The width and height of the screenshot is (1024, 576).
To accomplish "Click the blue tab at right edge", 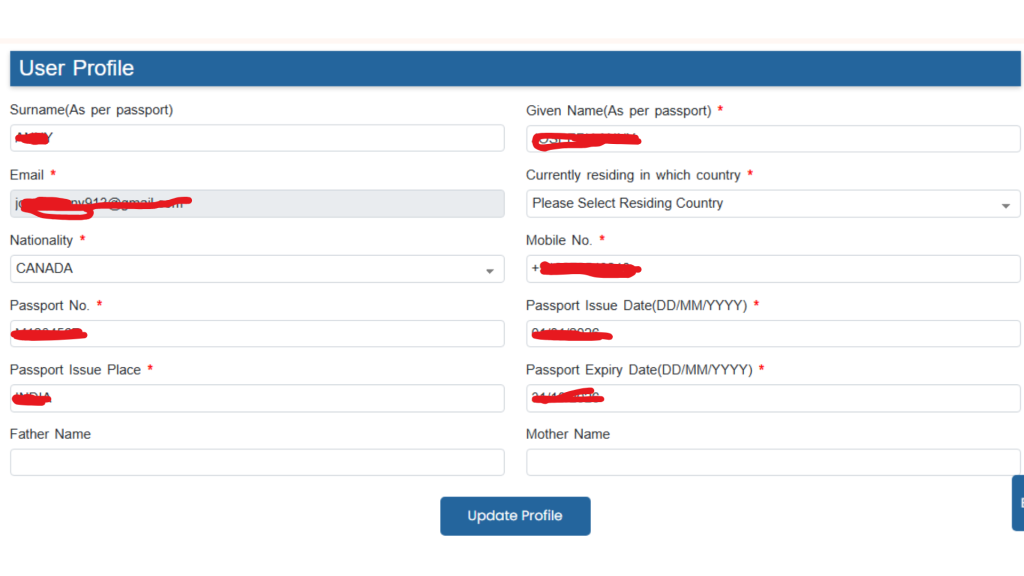I will [1018, 502].
